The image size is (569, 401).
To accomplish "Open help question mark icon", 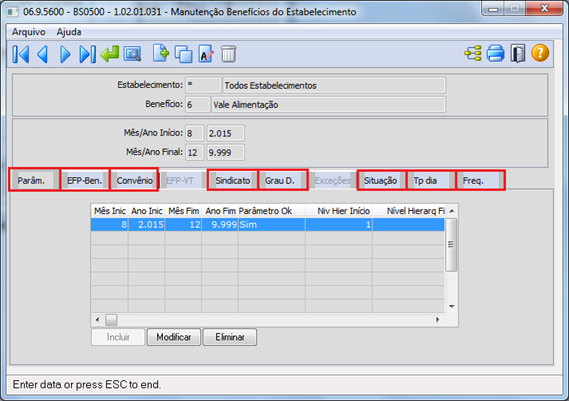I will click(x=540, y=53).
